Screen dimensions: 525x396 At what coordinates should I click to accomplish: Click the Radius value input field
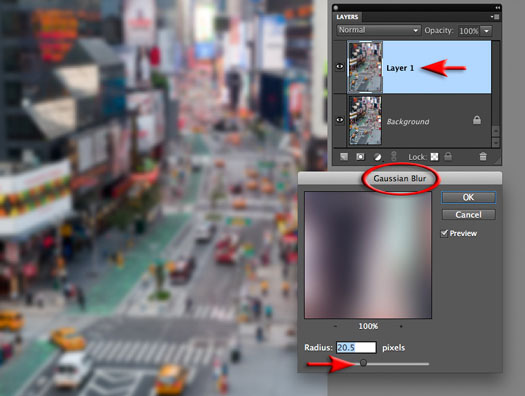pyautogui.click(x=356, y=347)
